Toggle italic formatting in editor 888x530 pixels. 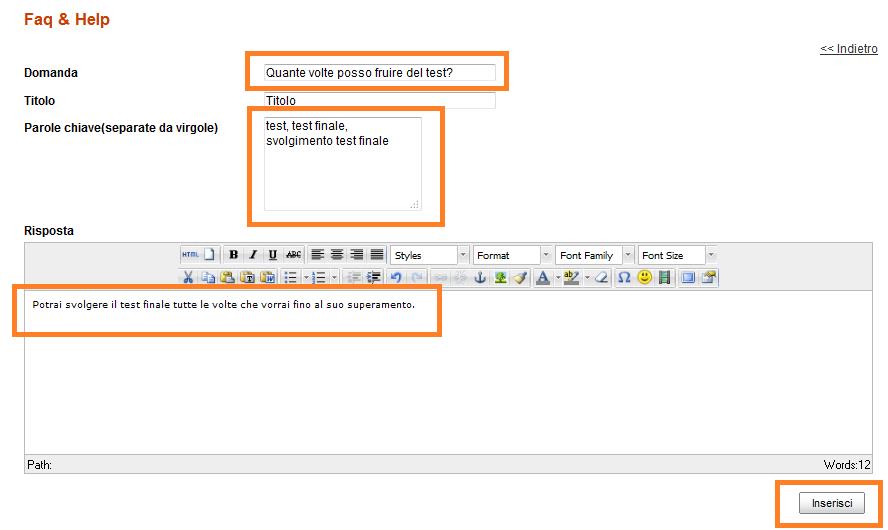[253, 255]
